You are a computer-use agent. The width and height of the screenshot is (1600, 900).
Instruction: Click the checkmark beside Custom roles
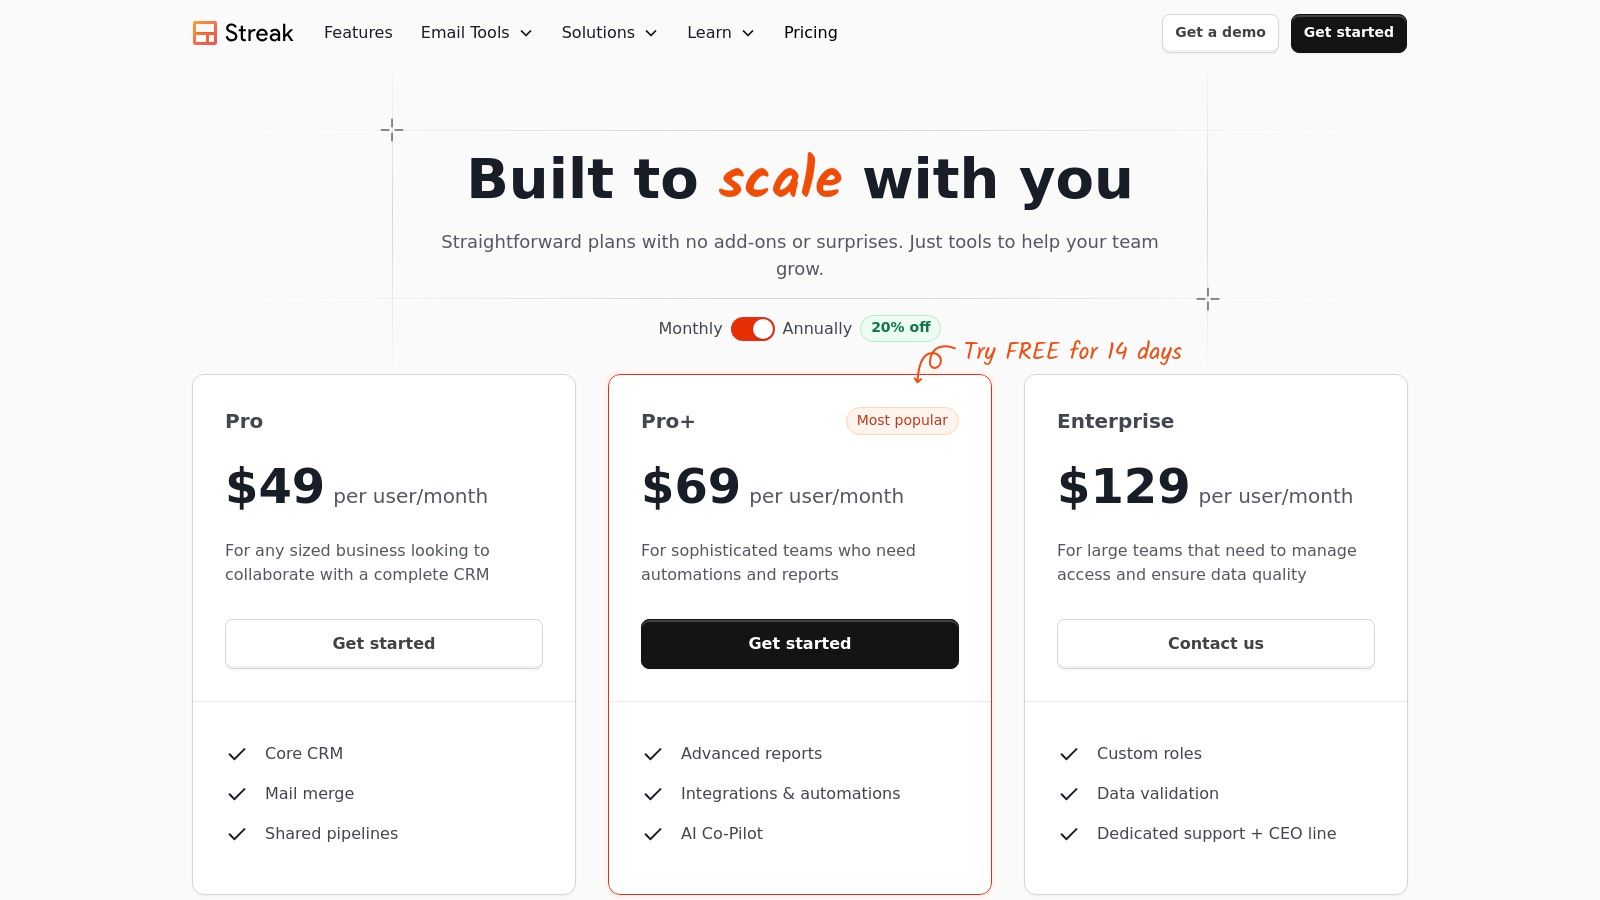pos(1069,754)
